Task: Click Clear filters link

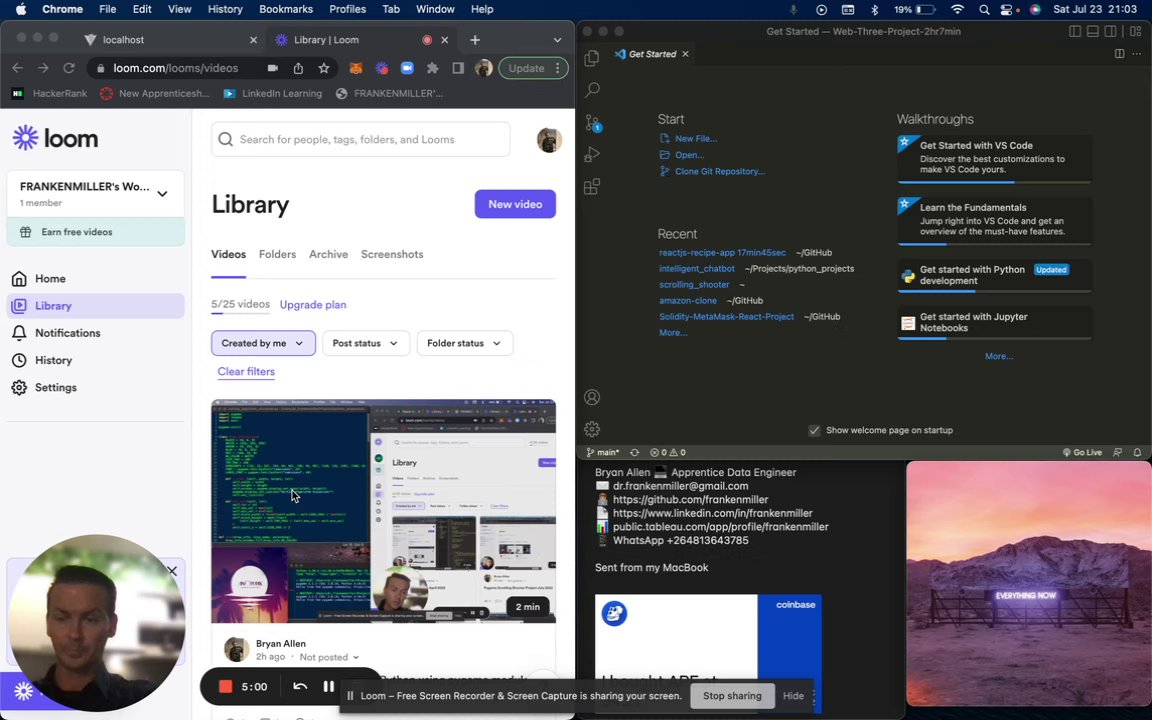Action: click(246, 372)
